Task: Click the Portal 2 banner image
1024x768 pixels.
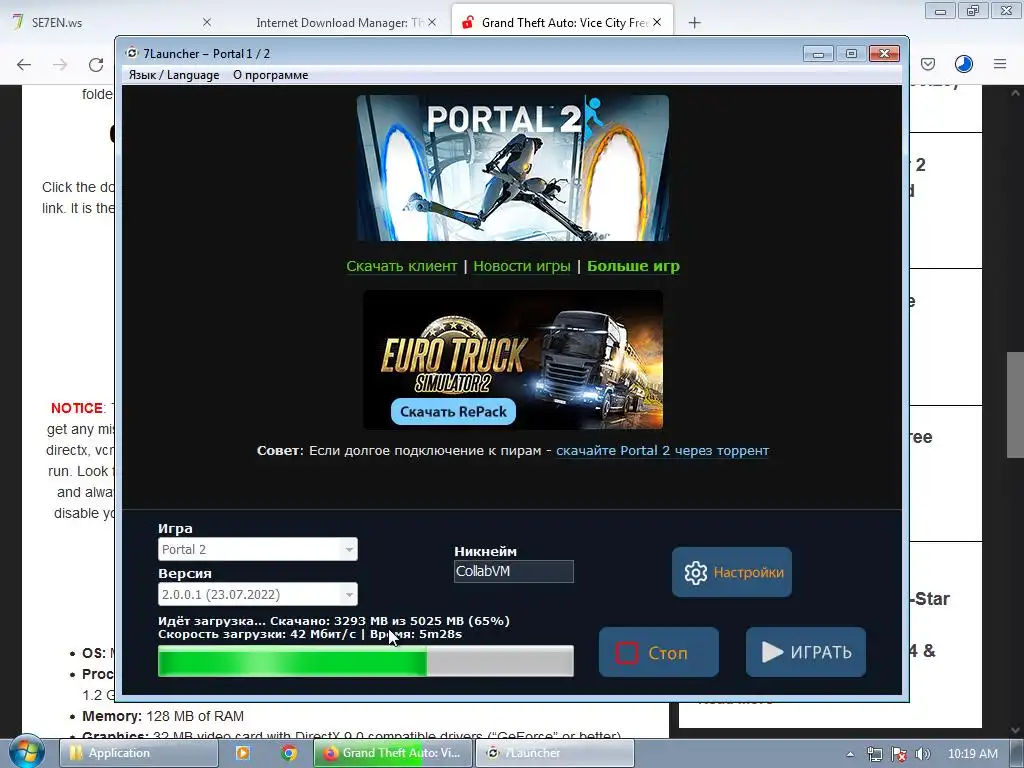Action: coord(513,168)
